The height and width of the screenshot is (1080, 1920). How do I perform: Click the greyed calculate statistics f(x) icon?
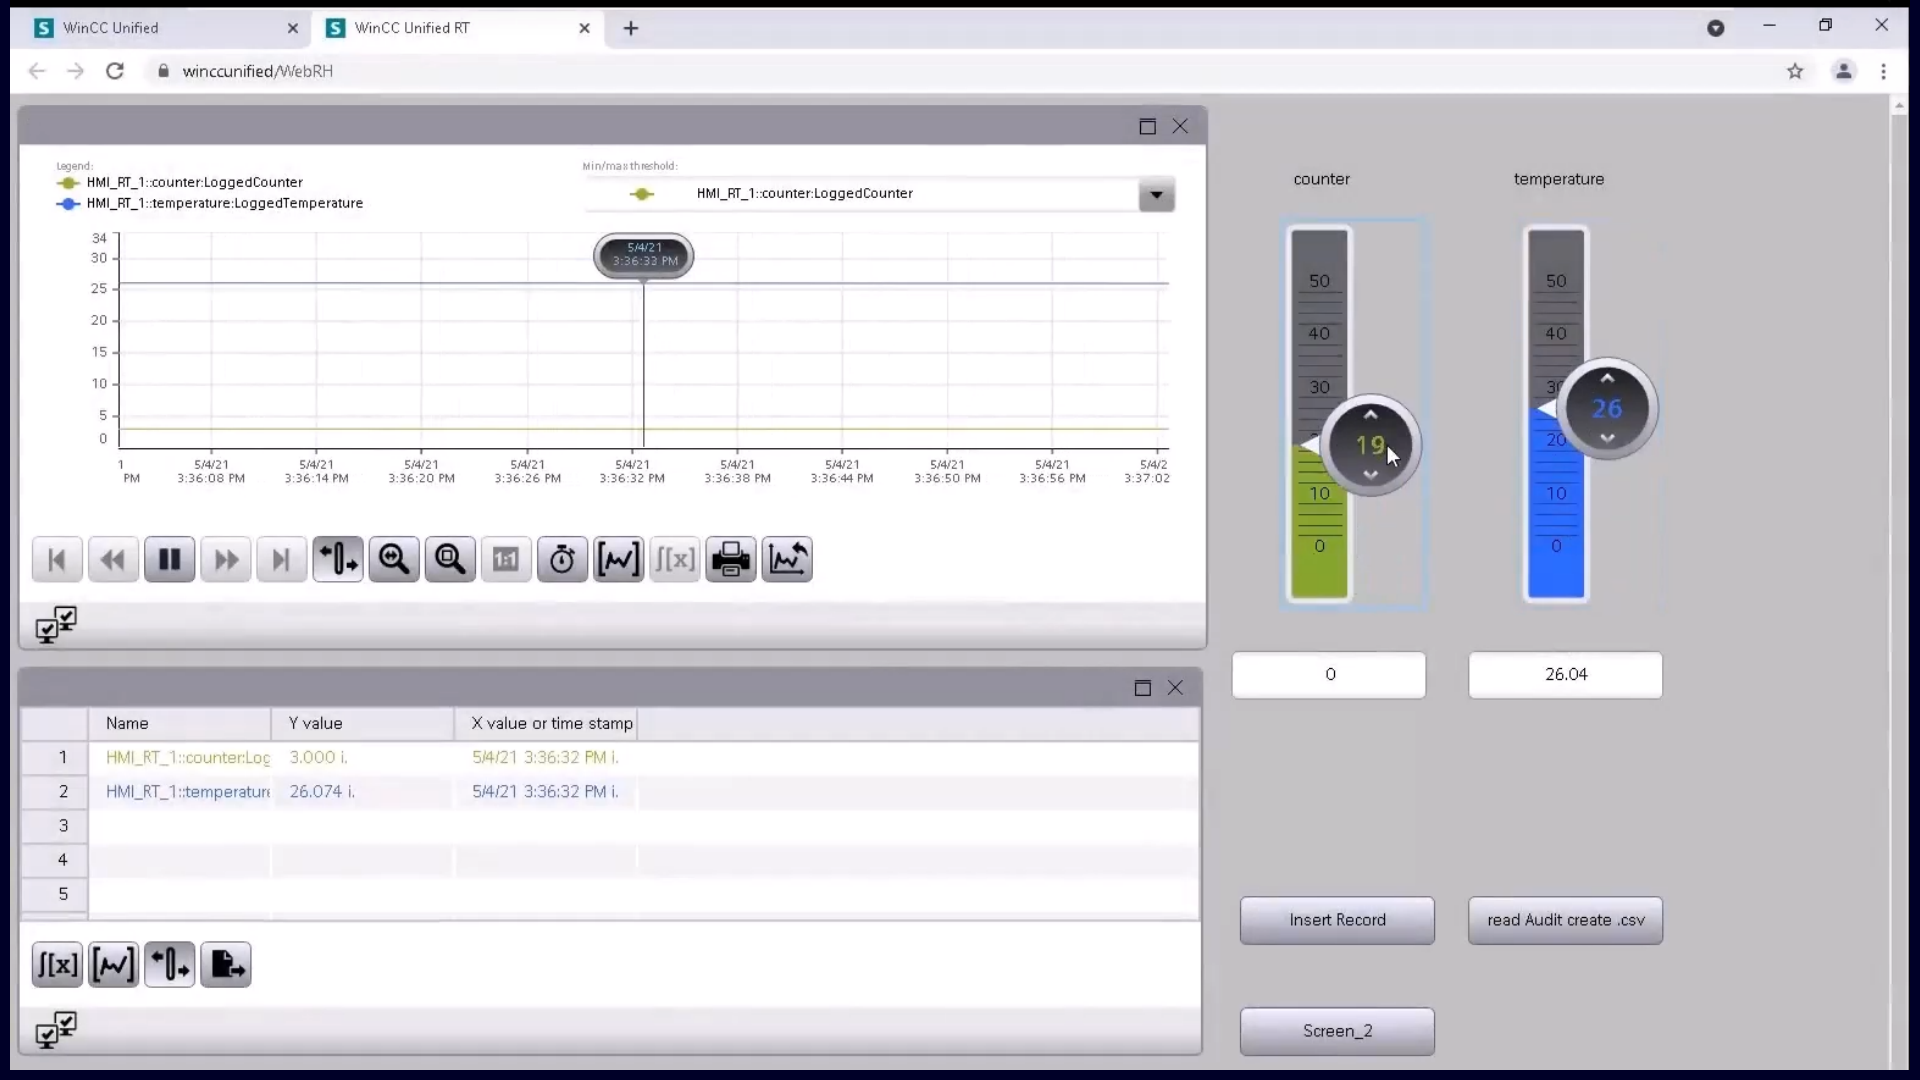tap(675, 560)
